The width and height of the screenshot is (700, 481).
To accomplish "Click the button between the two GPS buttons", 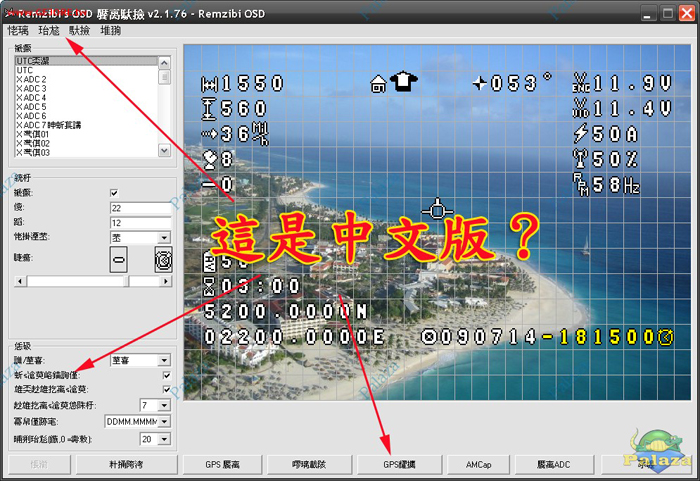I will (x=309, y=464).
